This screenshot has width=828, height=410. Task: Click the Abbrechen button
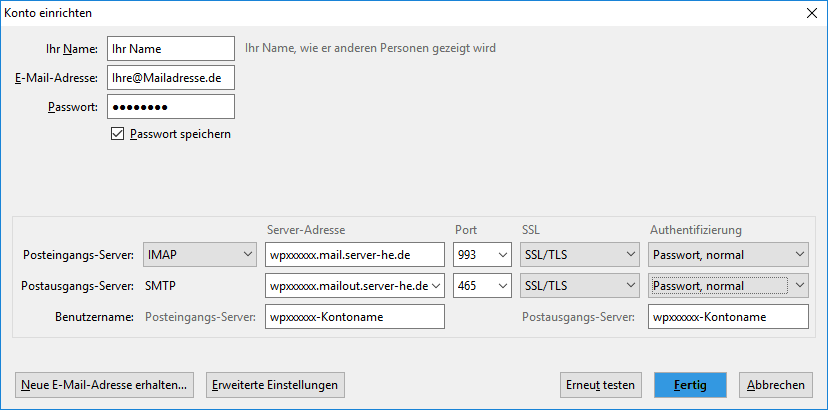[x=776, y=385]
